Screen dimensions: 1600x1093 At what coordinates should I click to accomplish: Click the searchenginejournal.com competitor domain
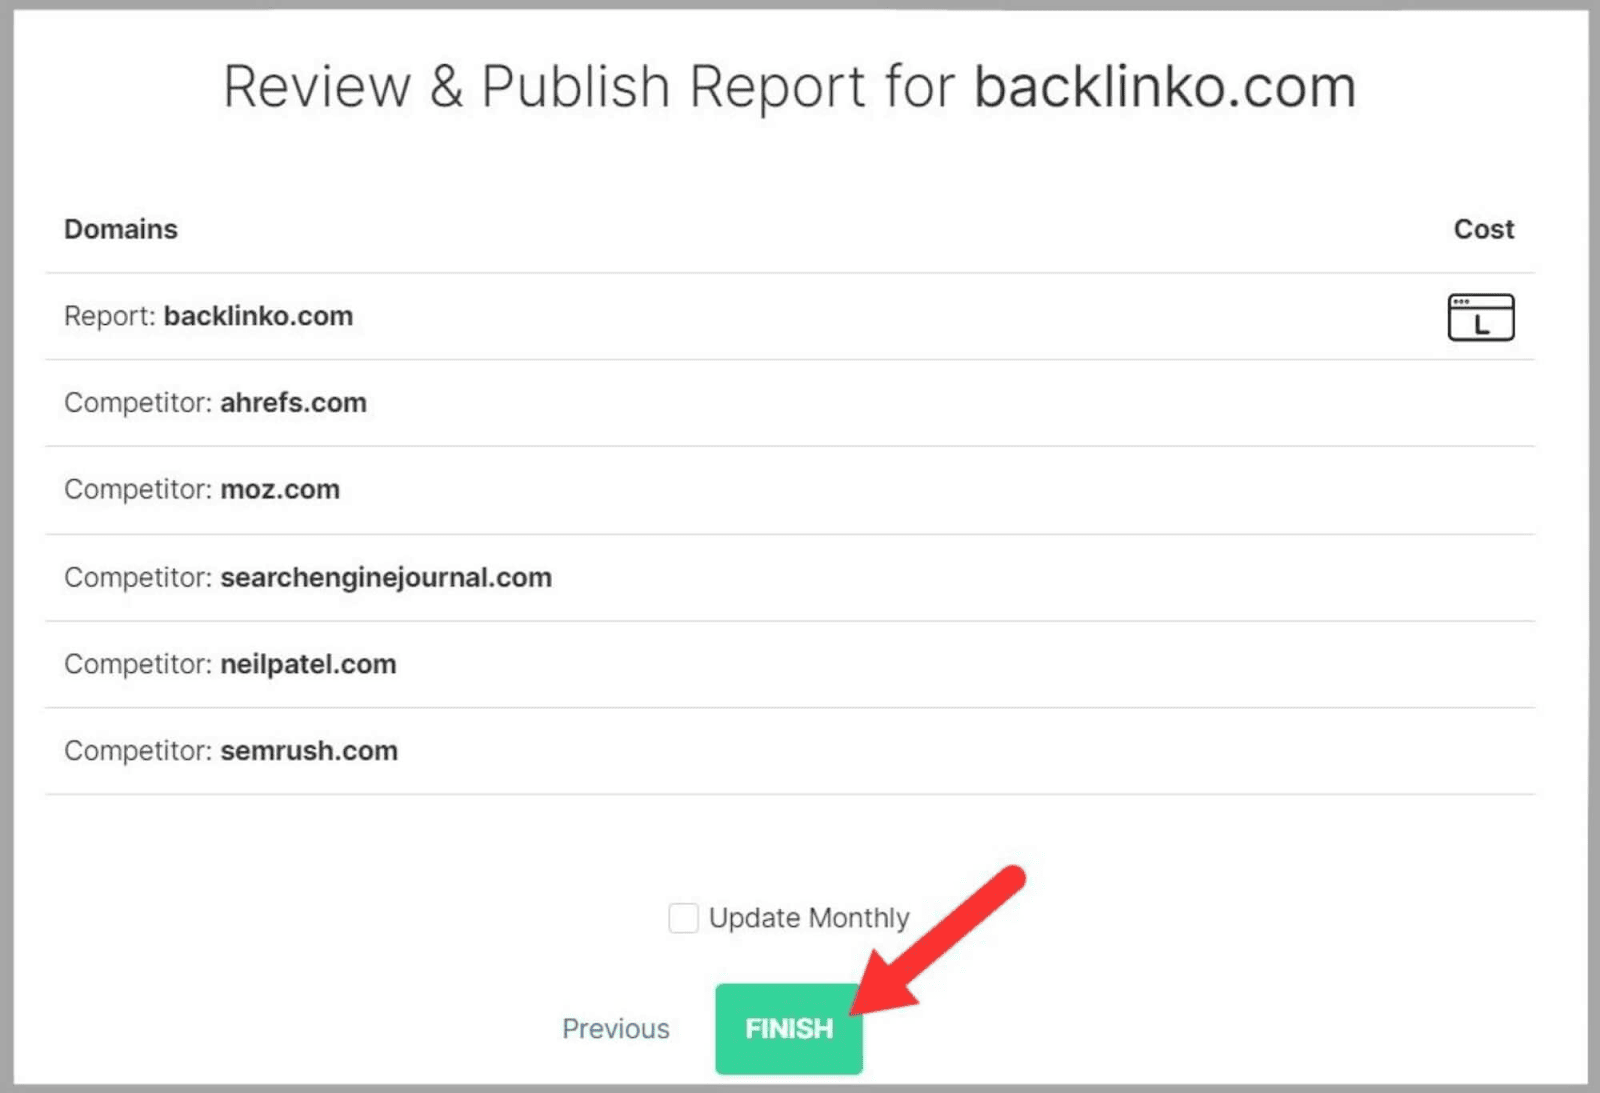[x=386, y=578]
